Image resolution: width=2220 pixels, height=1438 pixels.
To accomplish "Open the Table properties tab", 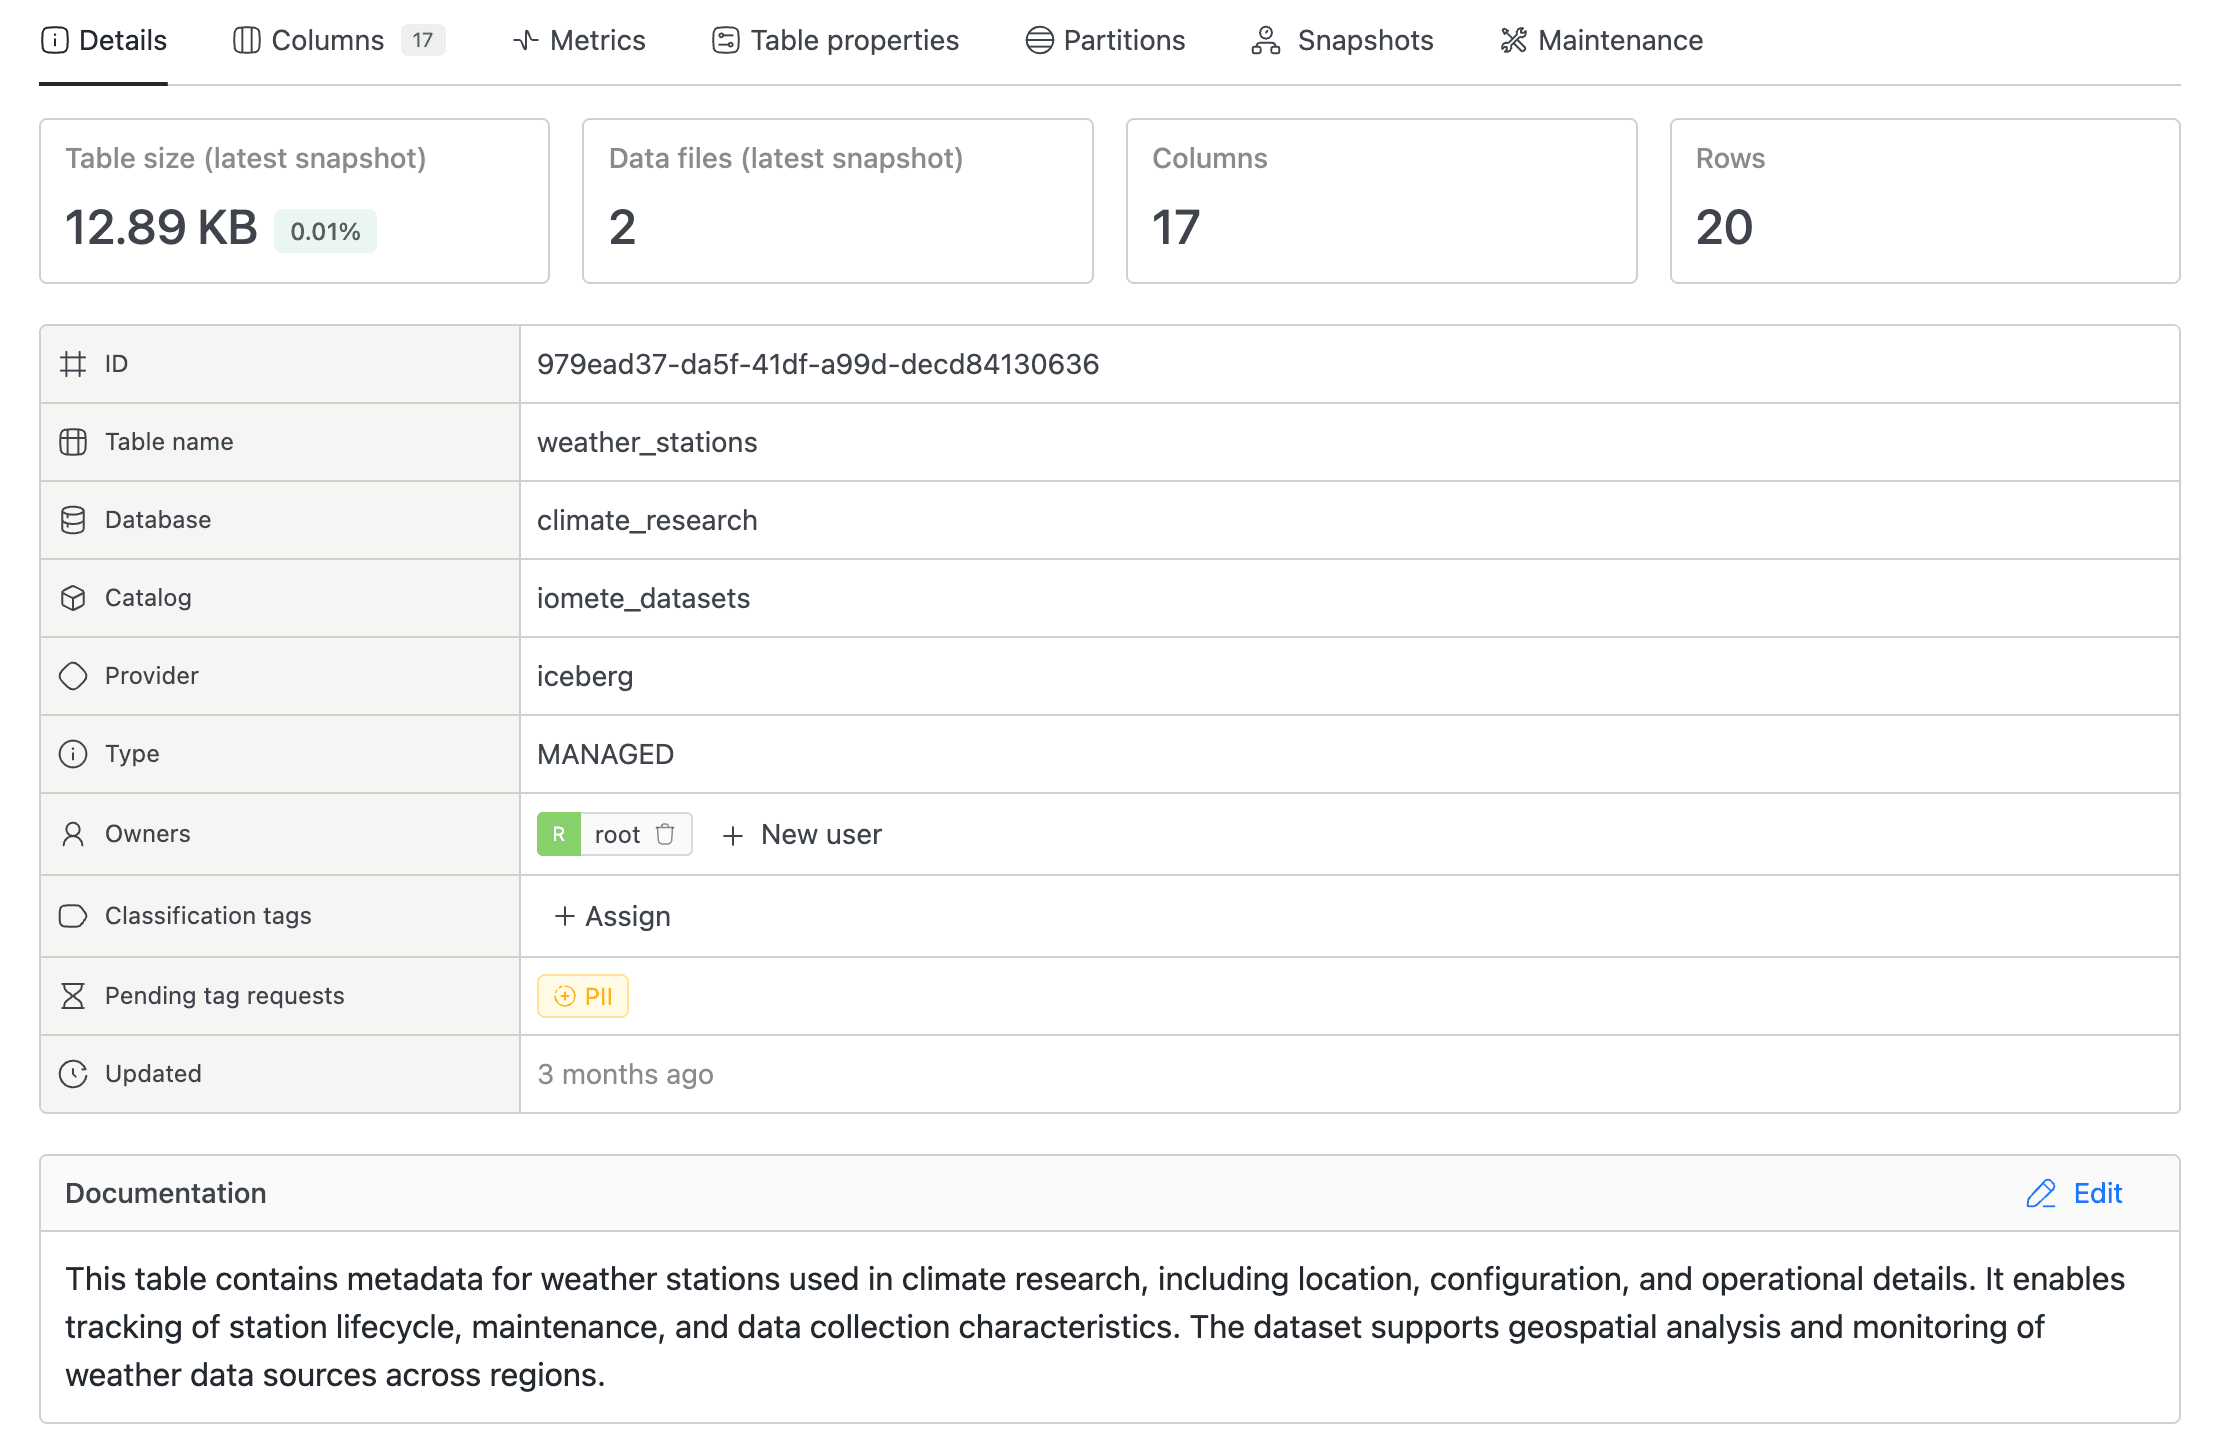I will (854, 40).
